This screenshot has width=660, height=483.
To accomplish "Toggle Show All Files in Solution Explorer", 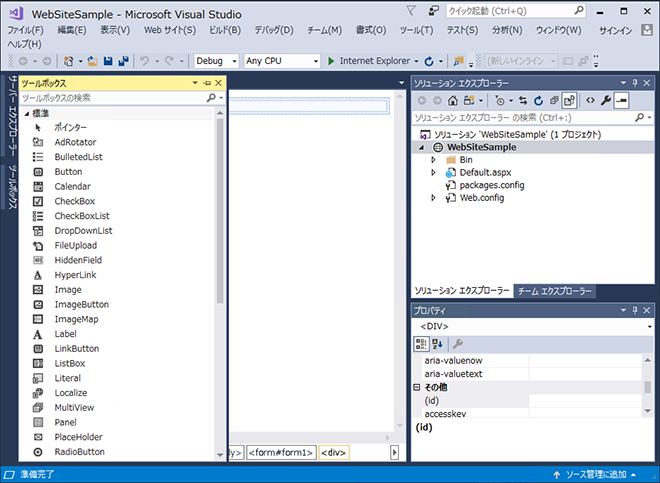I will tap(569, 101).
